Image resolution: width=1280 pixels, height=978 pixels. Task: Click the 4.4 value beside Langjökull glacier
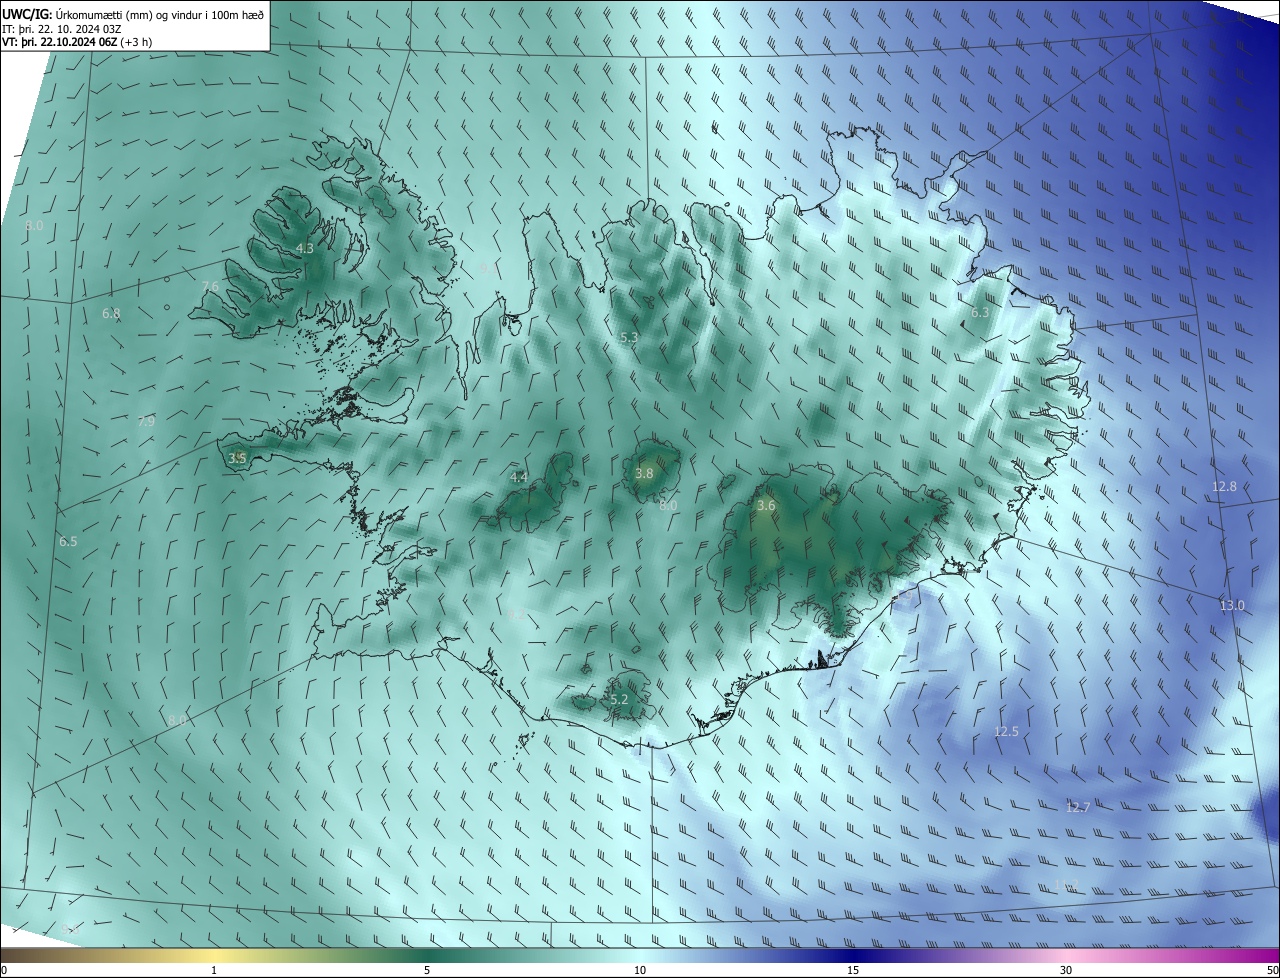pyautogui.click(x=519, y=477)
